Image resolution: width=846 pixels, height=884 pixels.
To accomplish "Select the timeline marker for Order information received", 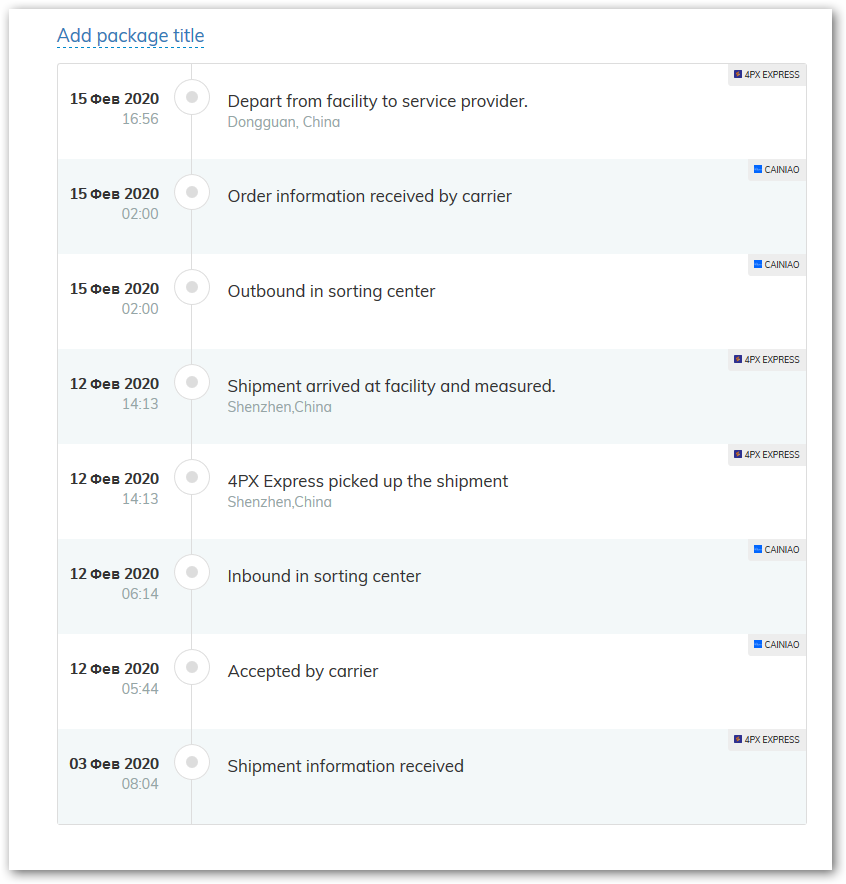I will [x=192, y=192].
